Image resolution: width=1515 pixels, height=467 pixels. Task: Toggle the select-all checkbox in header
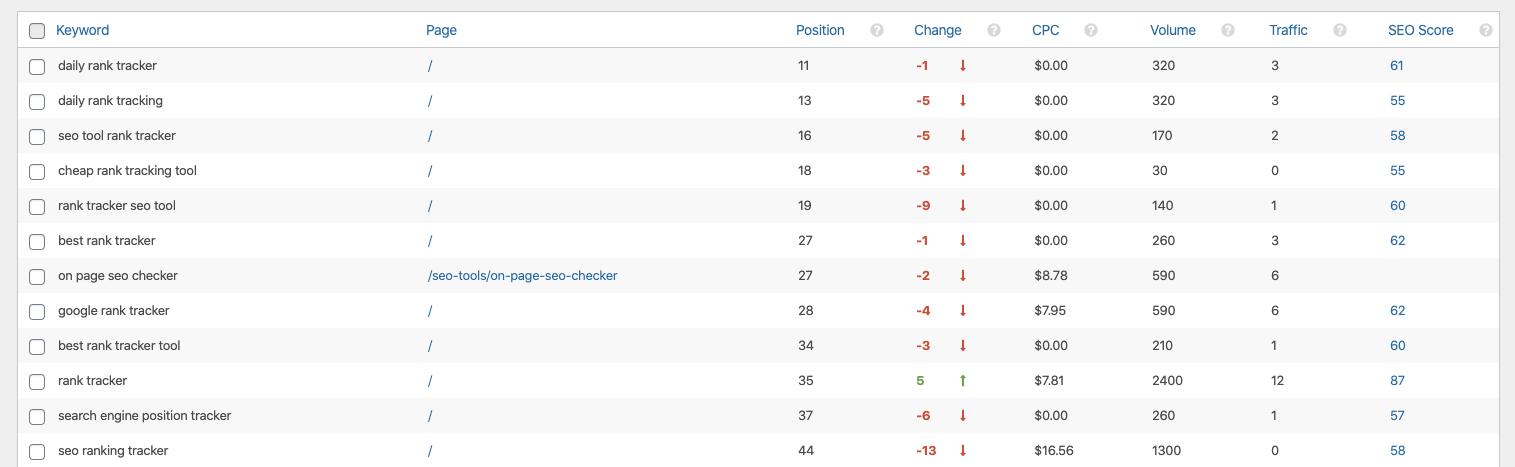[37, 31]
